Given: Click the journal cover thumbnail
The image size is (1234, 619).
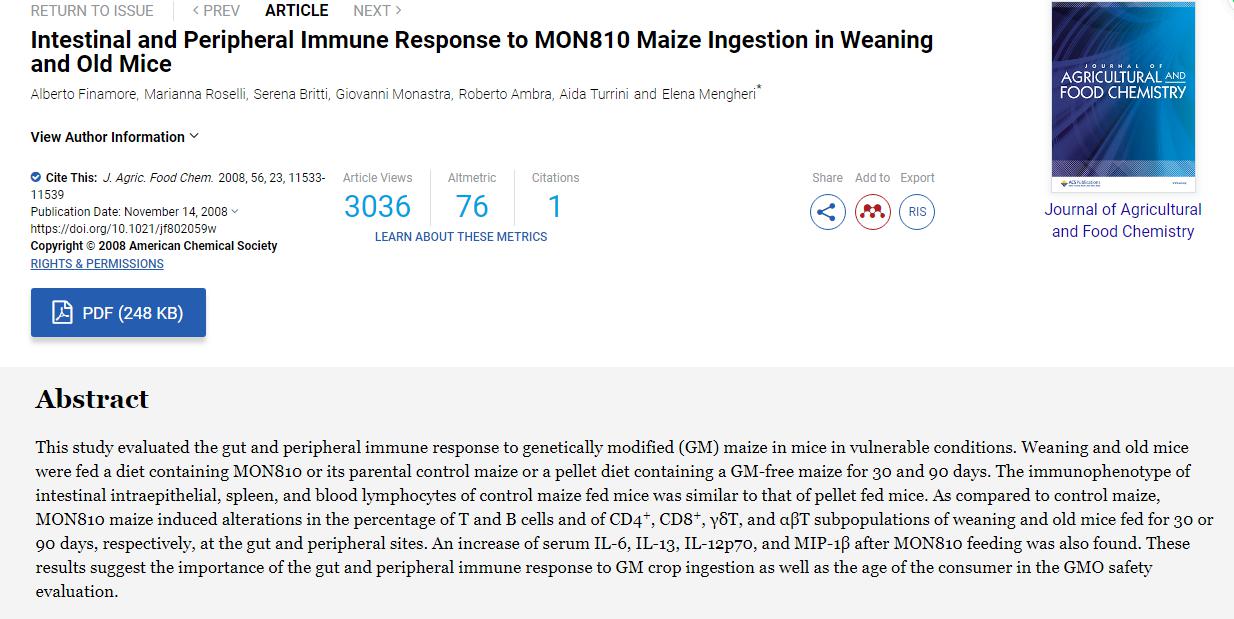Looking at the screenshot, I should click(x=1123, y=97).
